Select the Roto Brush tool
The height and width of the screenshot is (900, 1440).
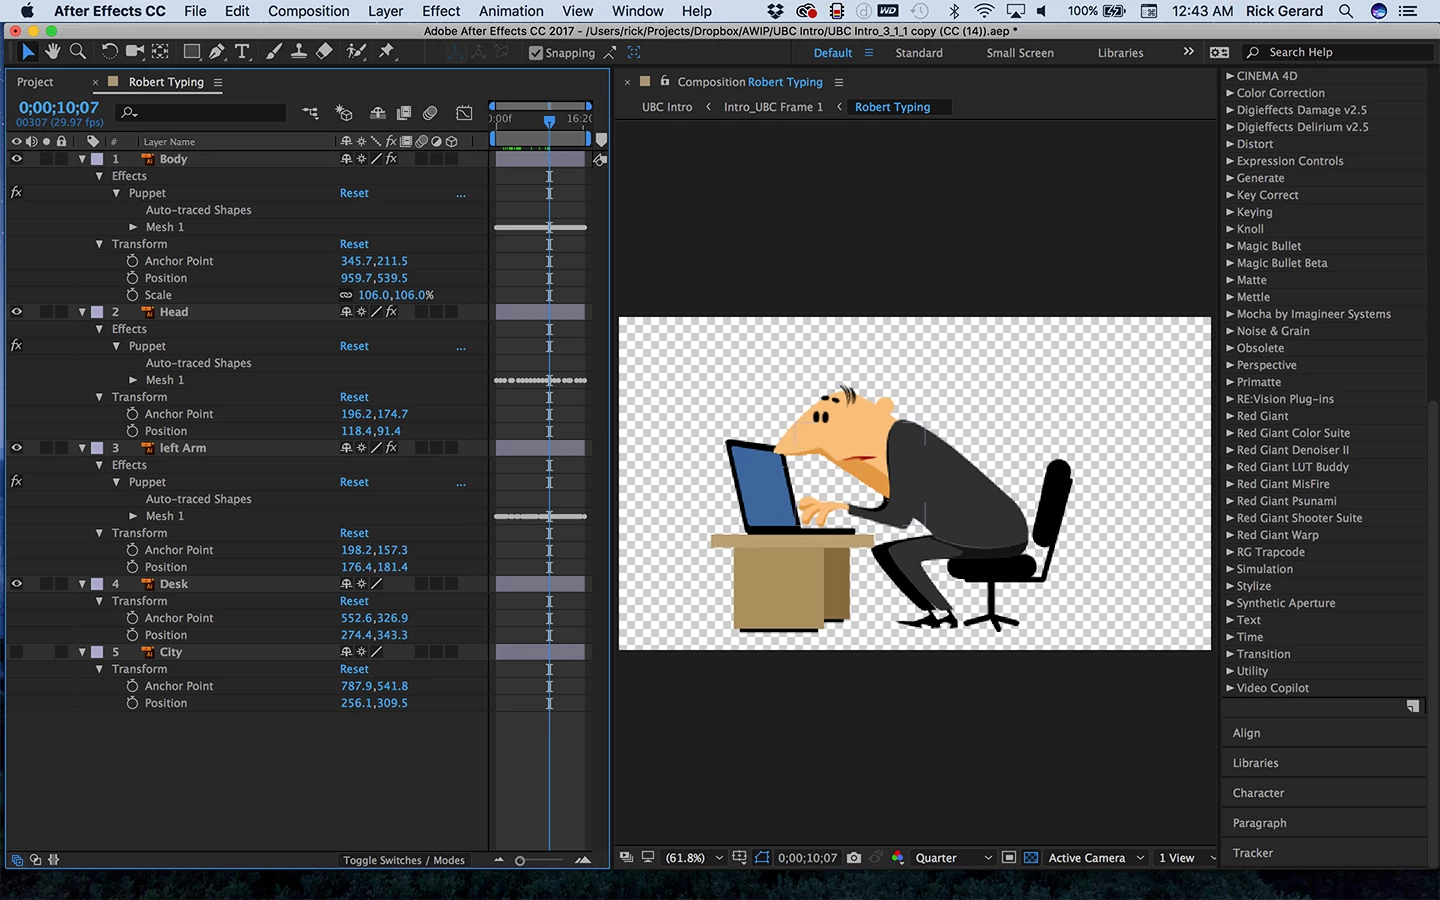tap(355, 52)
